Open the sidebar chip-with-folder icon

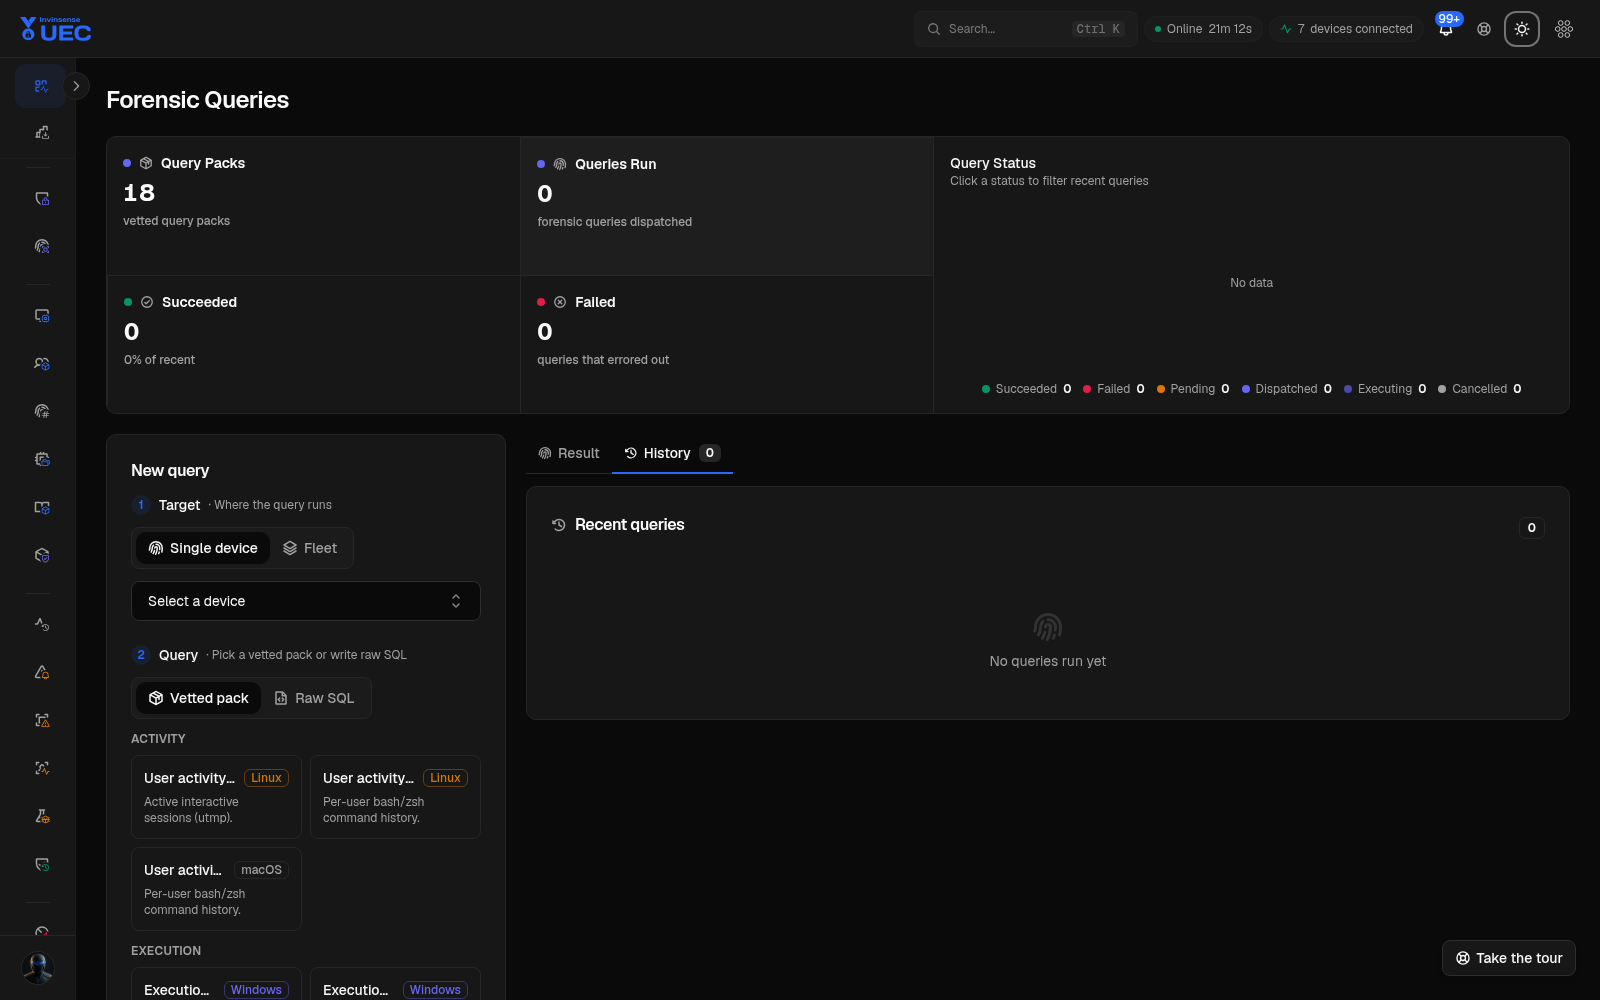42,460
